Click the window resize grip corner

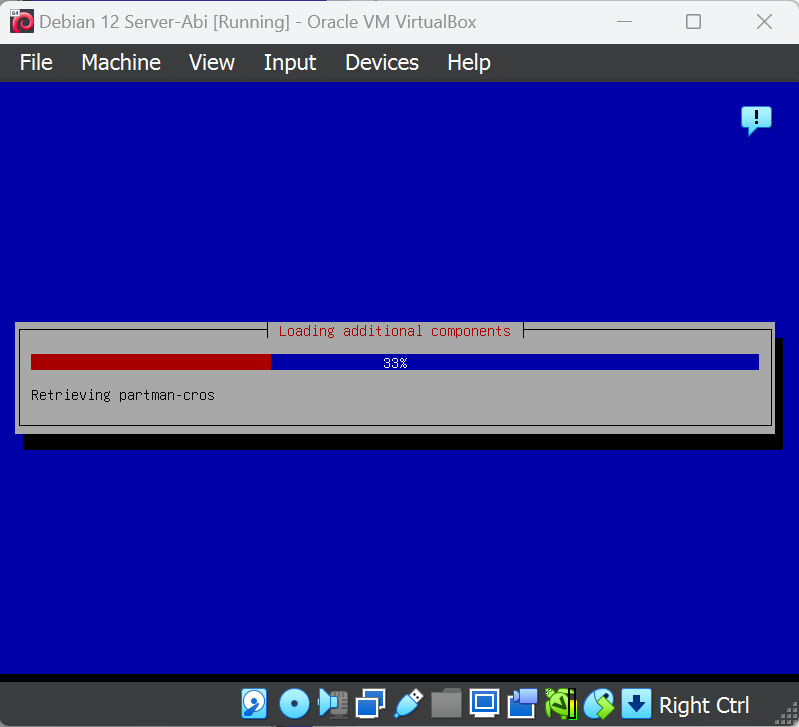(x=788, y=713)
